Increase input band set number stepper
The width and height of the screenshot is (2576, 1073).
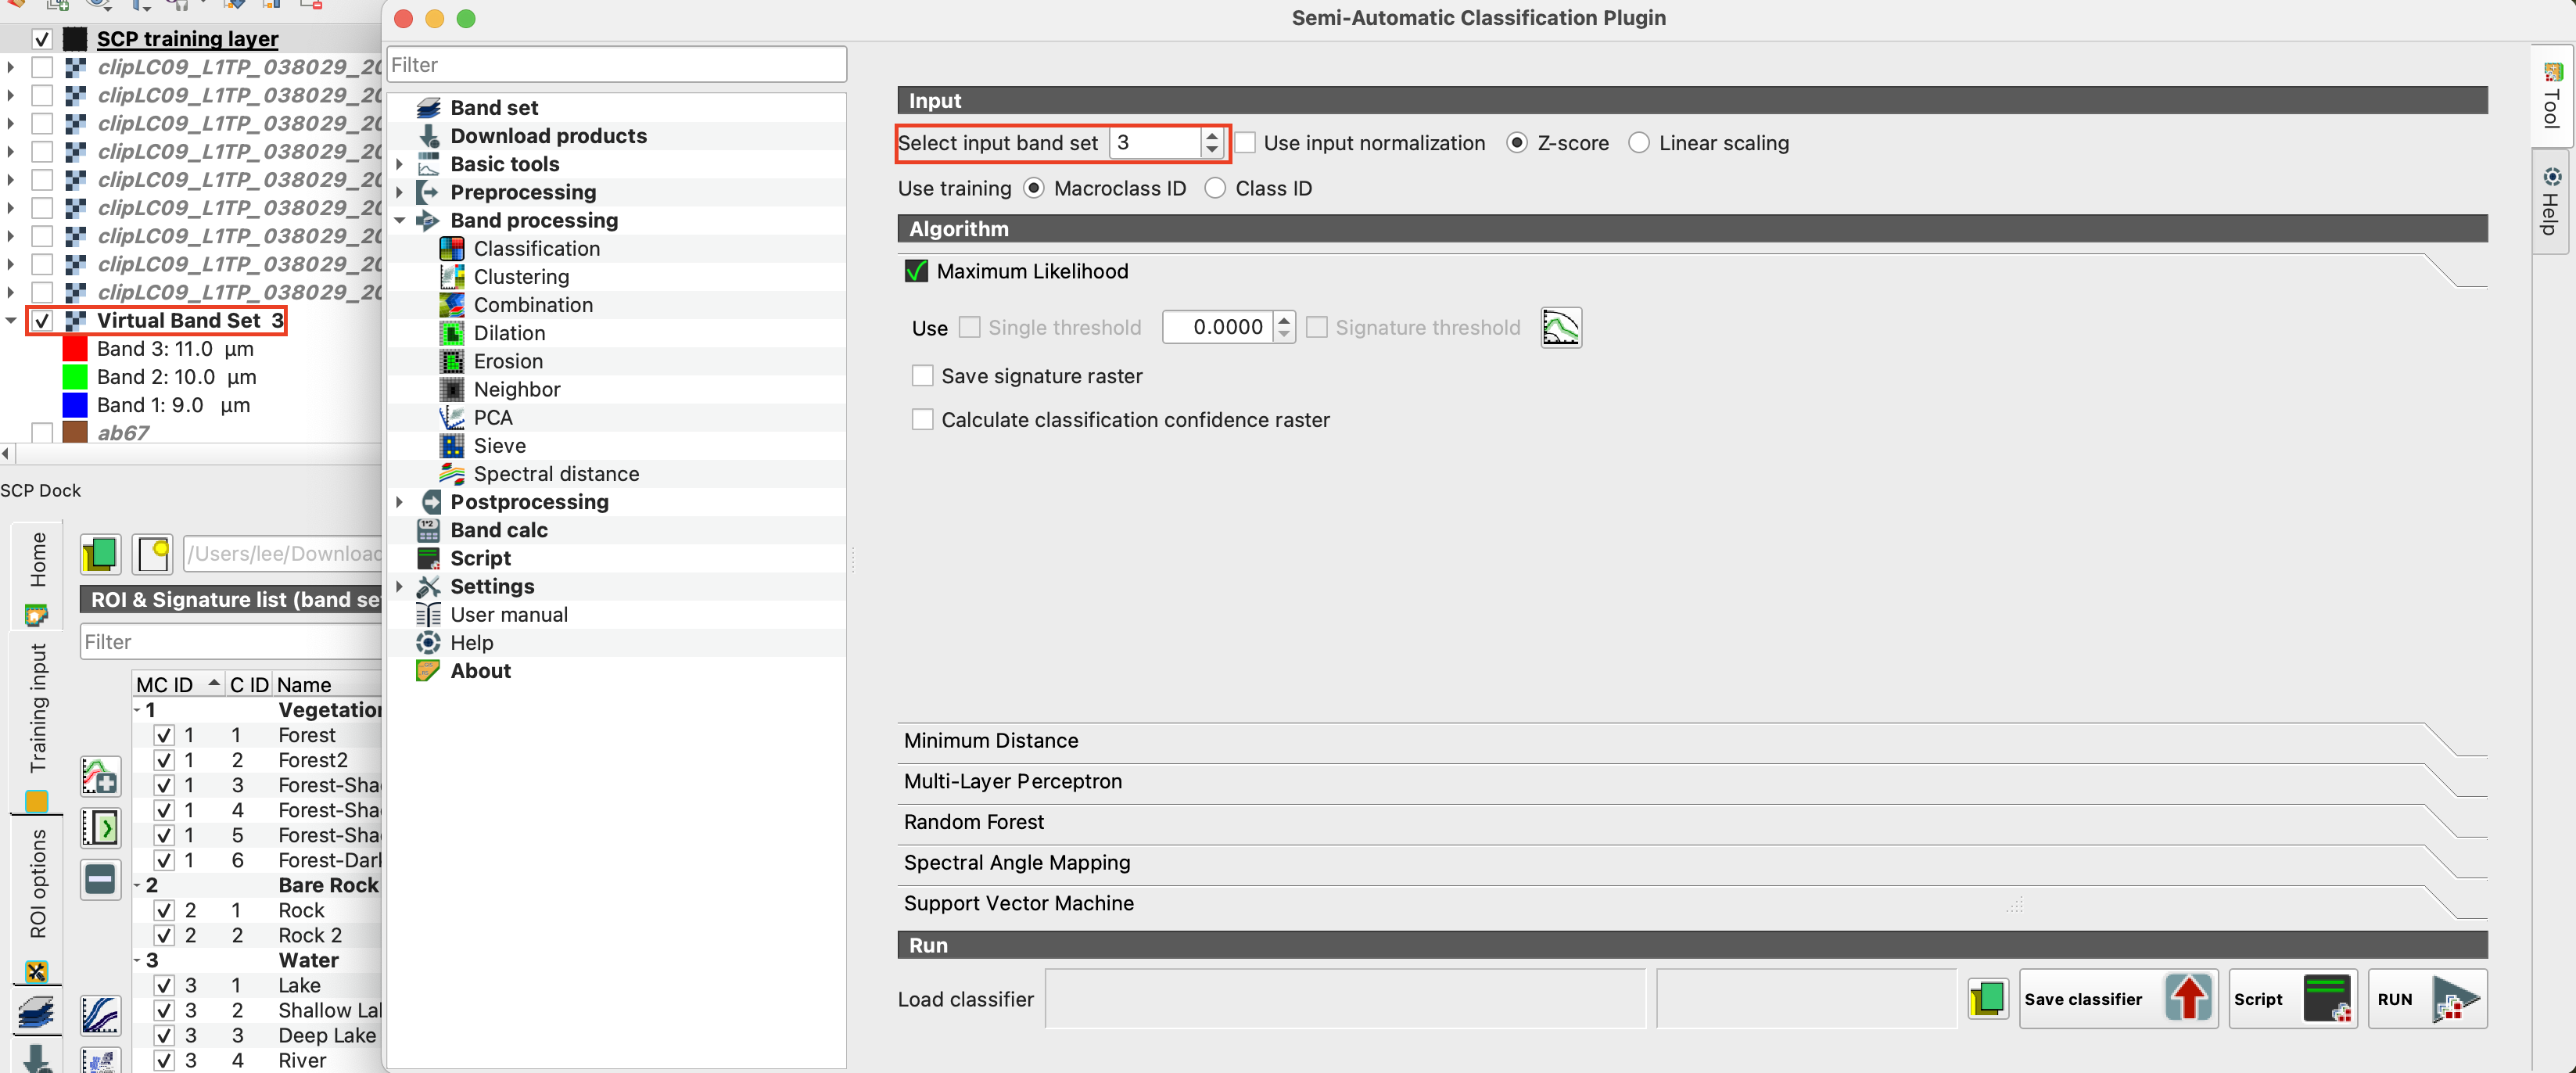[1212, 136]
